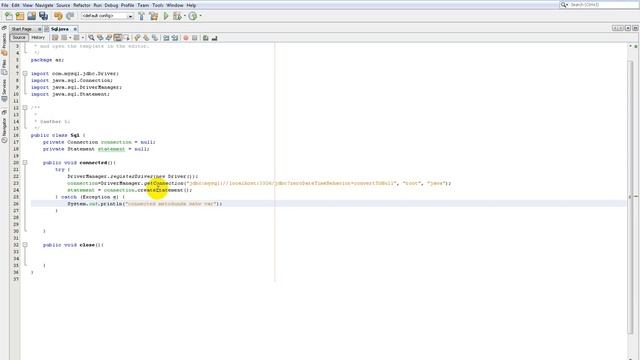This screenshot has height=360, width=640.
Task: Build the project with the hammer icon
Action: pos(141,16)
